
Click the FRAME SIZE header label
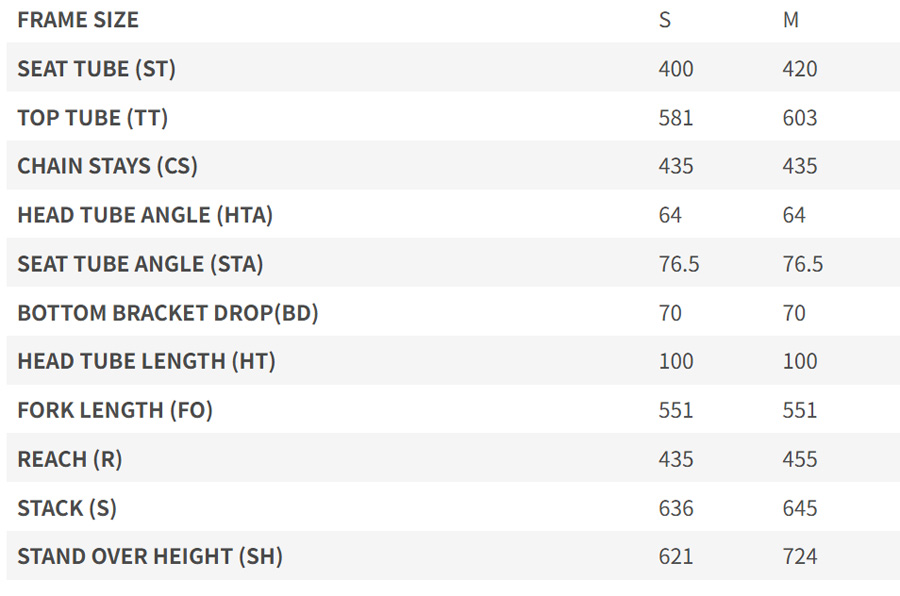[x=78, y=20]
